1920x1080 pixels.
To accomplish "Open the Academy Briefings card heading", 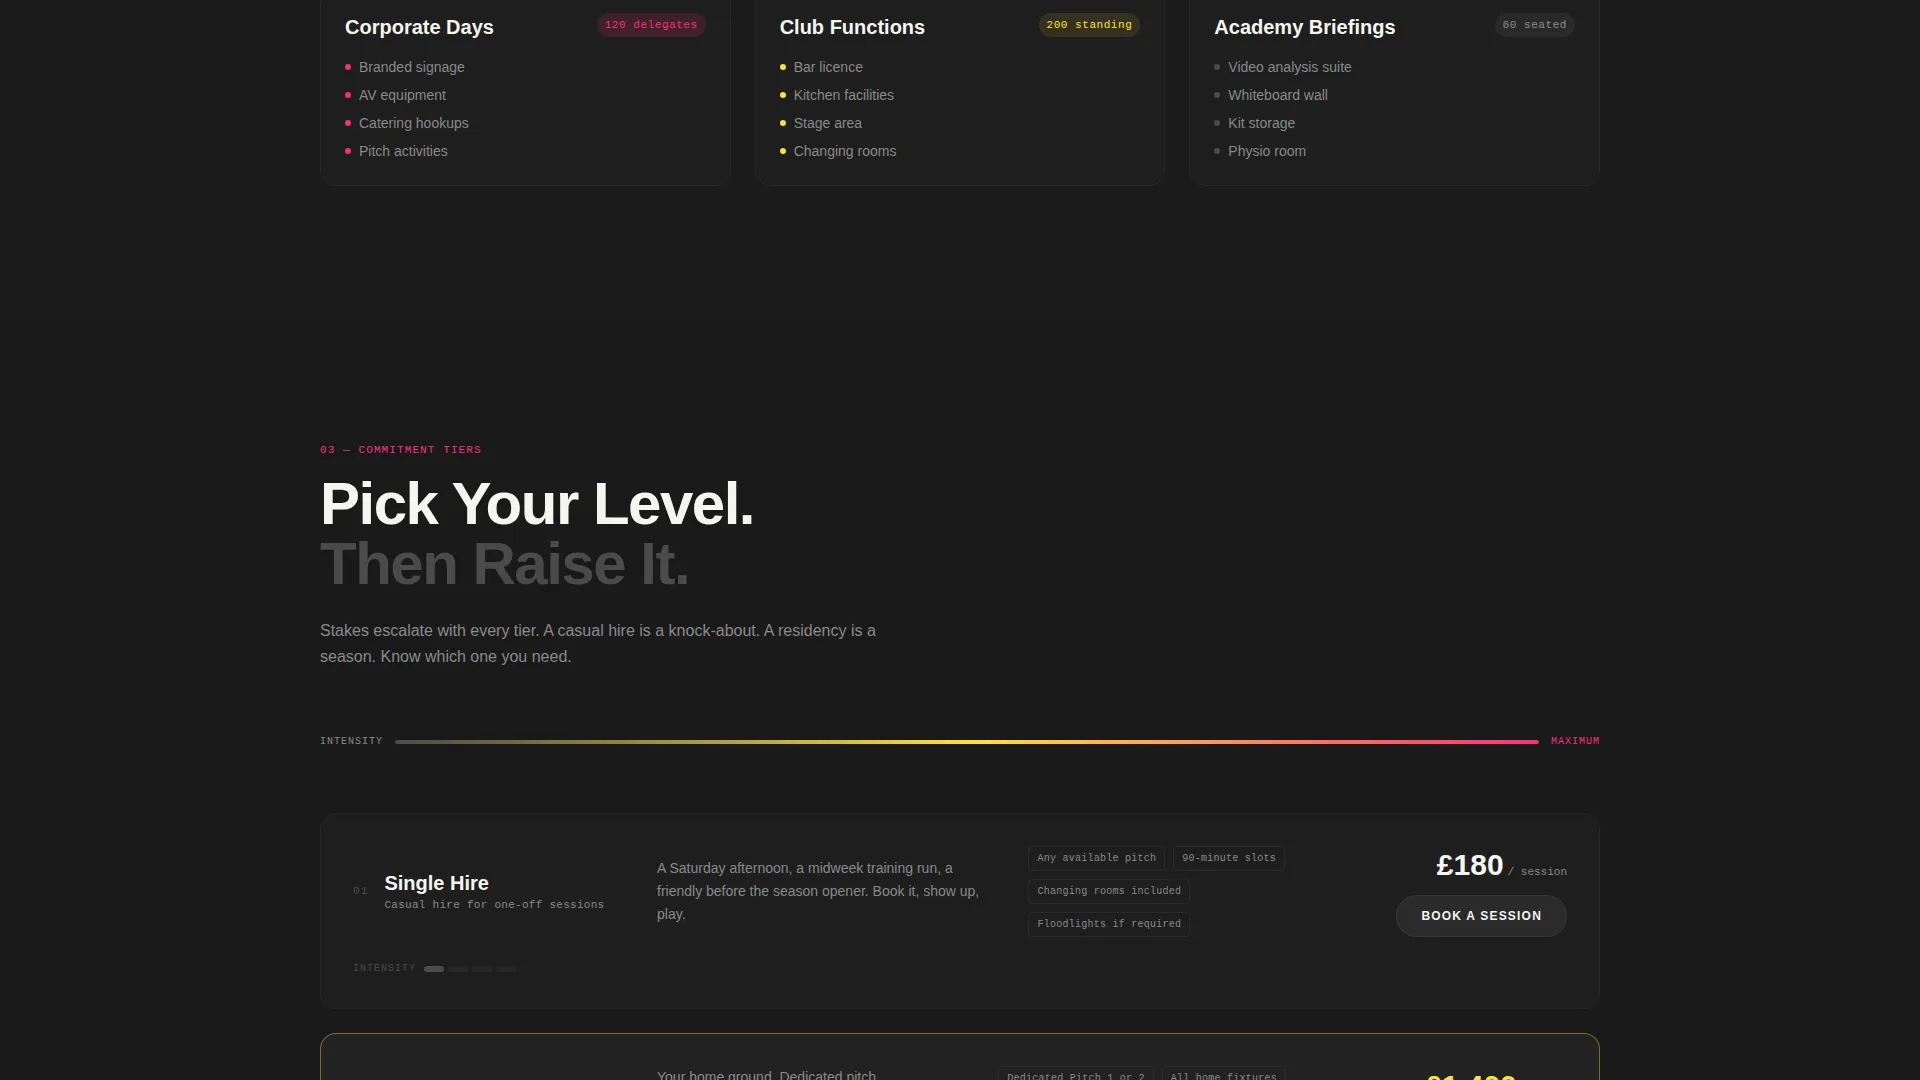I will pos(1304,27).
